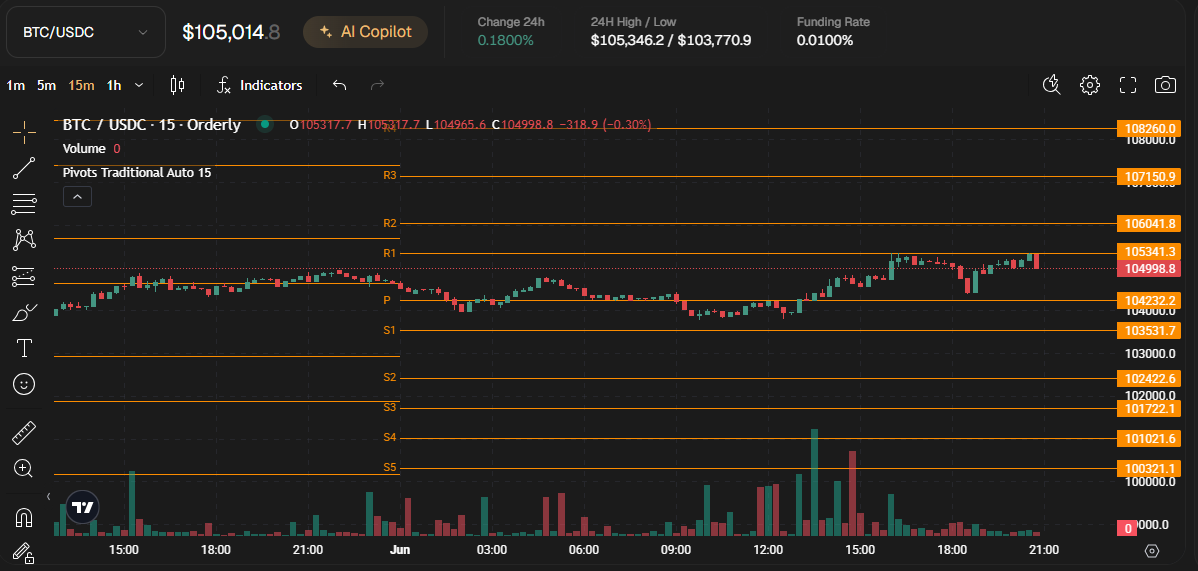The image size is (1198, 571).
Task: Select the text annotation tool
Action: click(24, 348)
